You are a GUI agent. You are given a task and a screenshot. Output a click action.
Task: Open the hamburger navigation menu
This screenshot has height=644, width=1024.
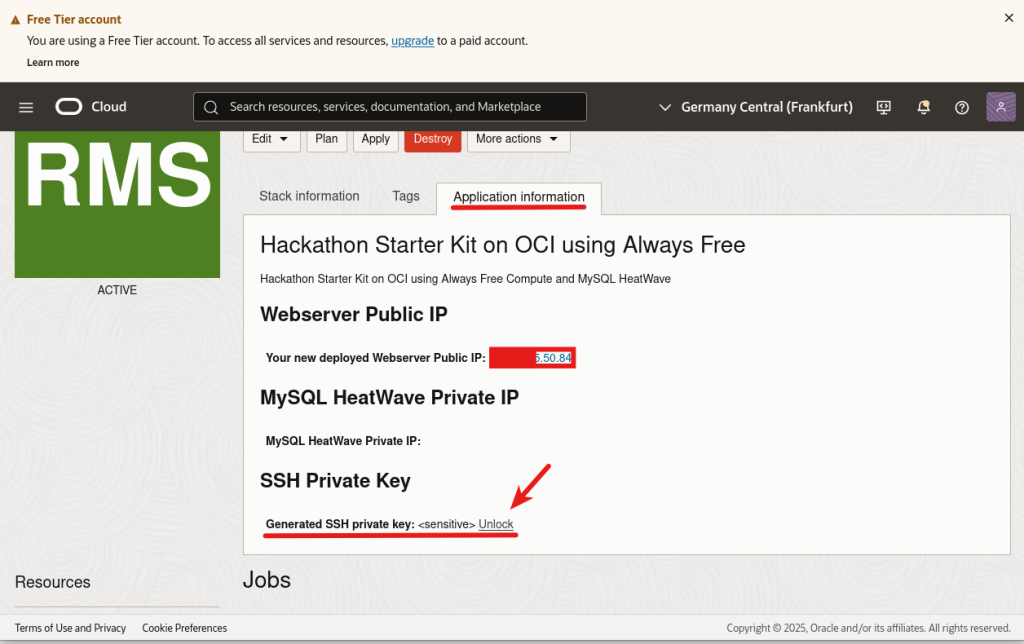coord(26,107)
